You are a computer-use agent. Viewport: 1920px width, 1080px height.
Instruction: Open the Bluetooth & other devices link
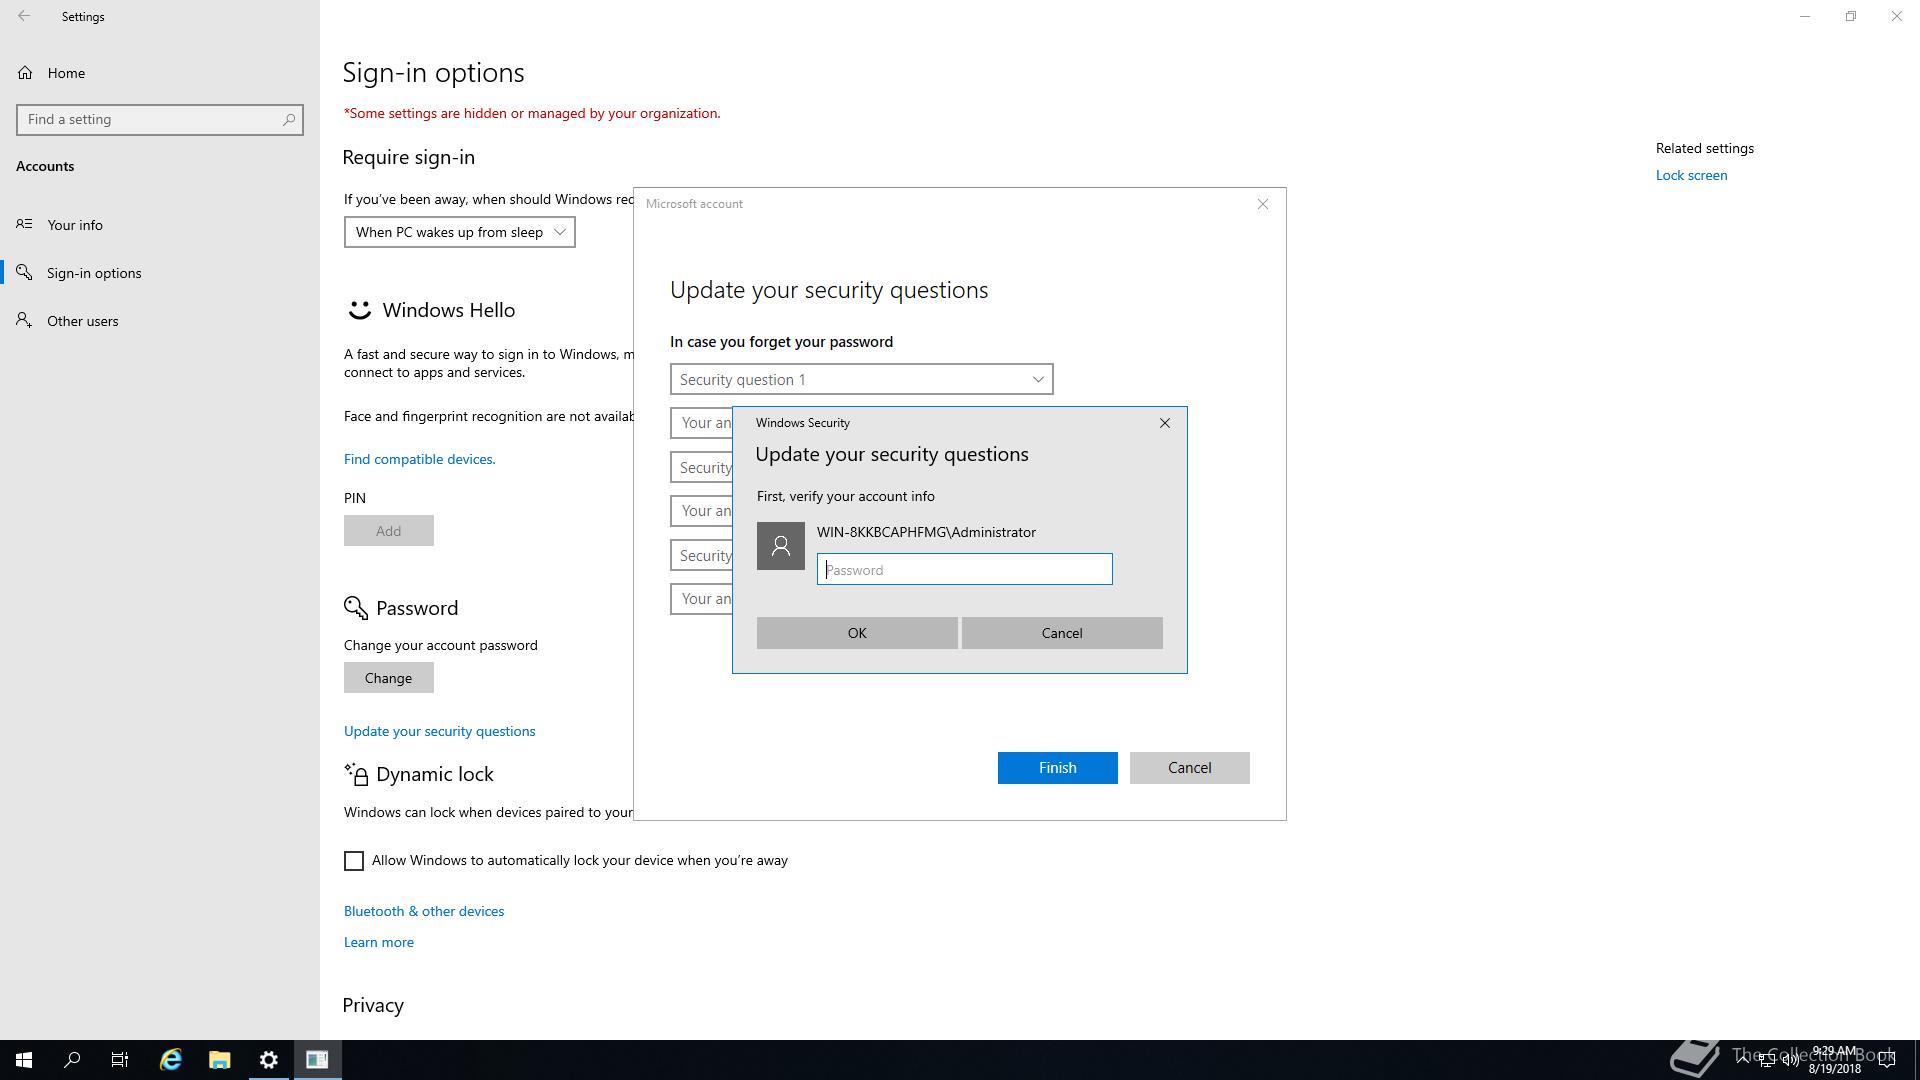point(424,911)
